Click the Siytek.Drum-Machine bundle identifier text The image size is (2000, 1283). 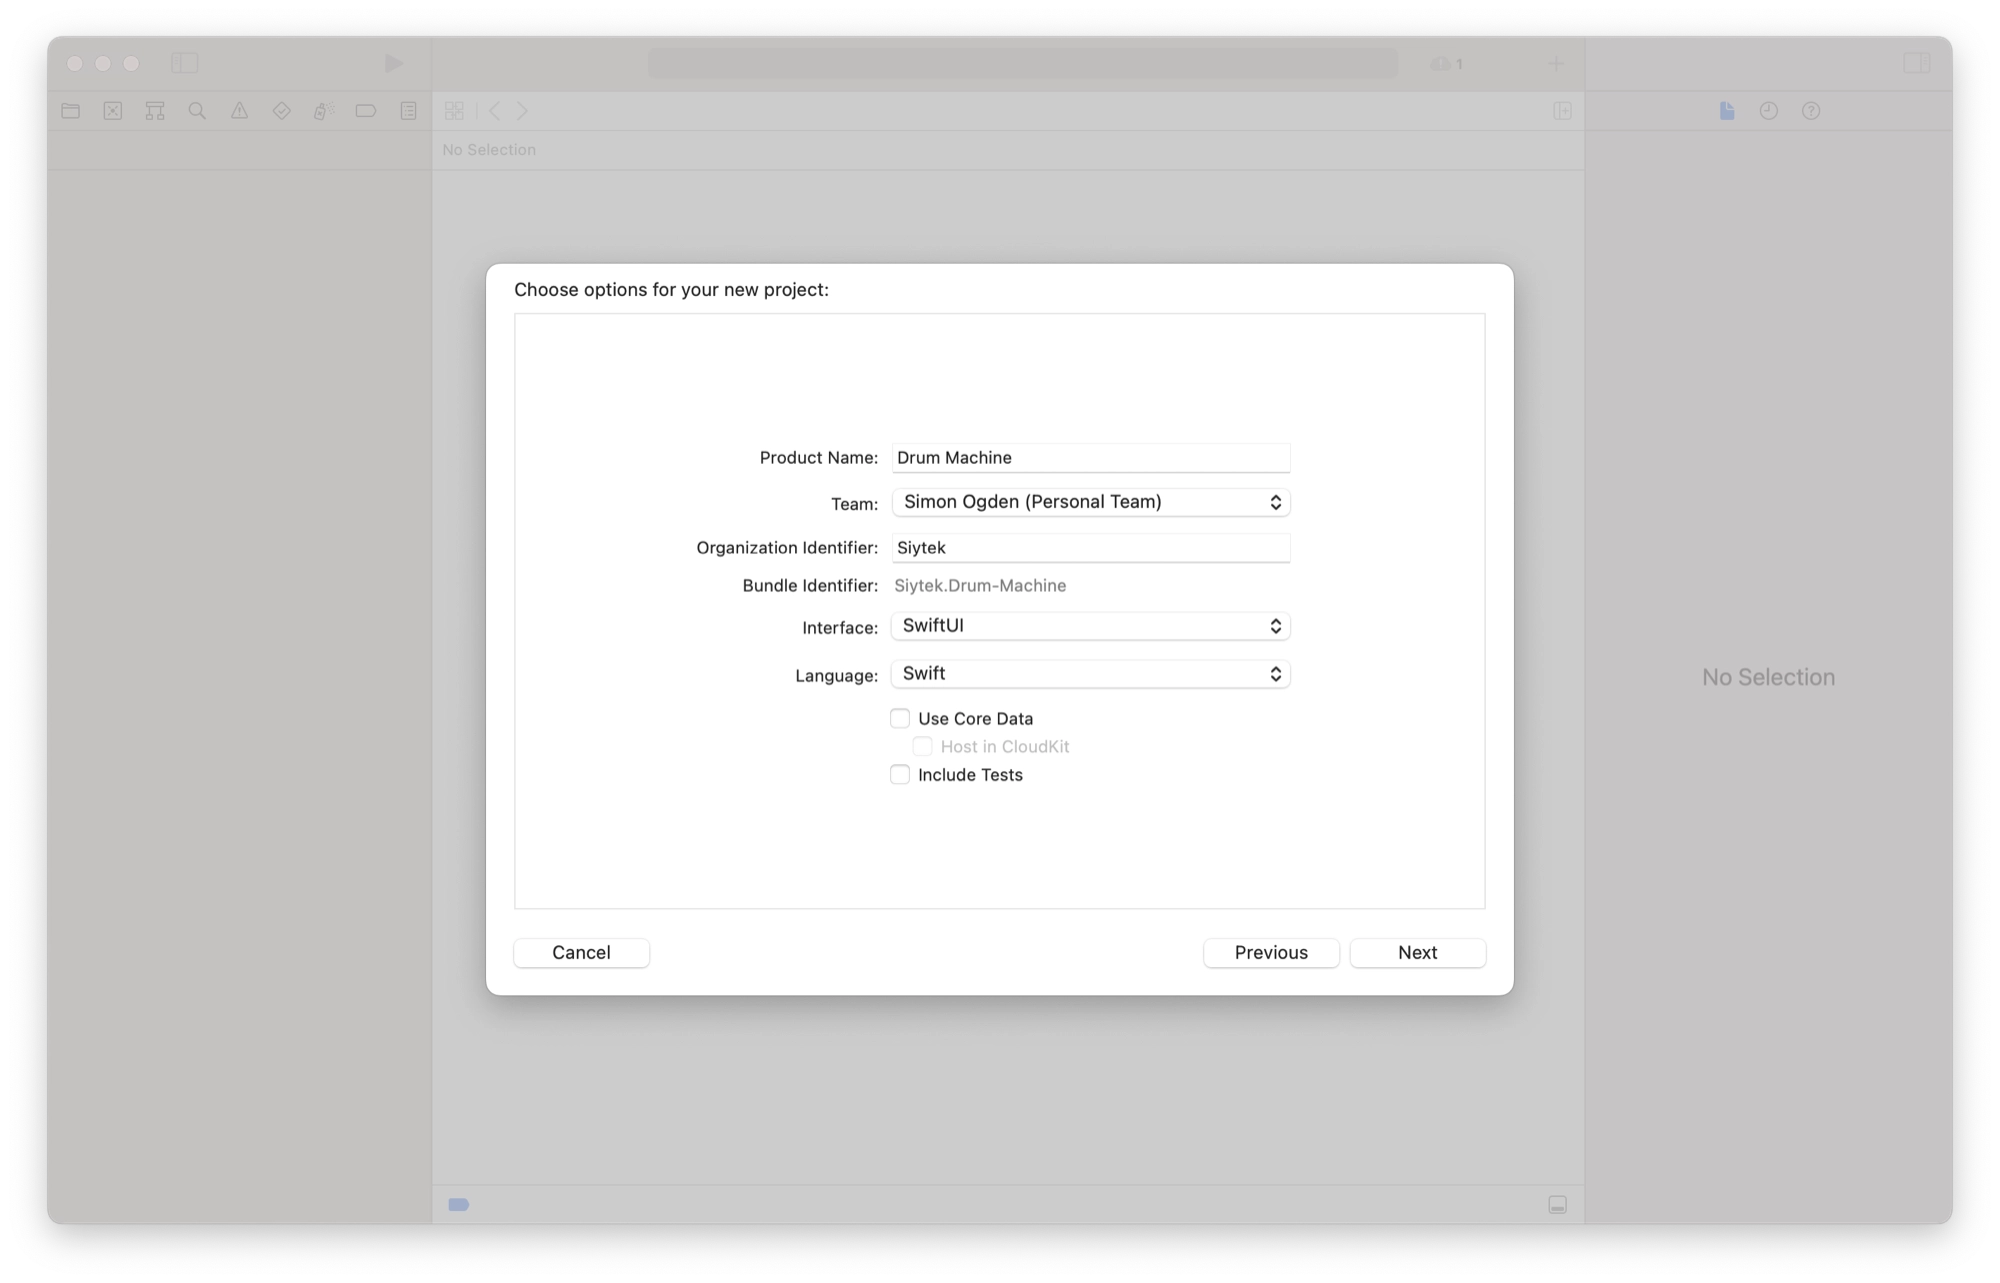(980, 586)
